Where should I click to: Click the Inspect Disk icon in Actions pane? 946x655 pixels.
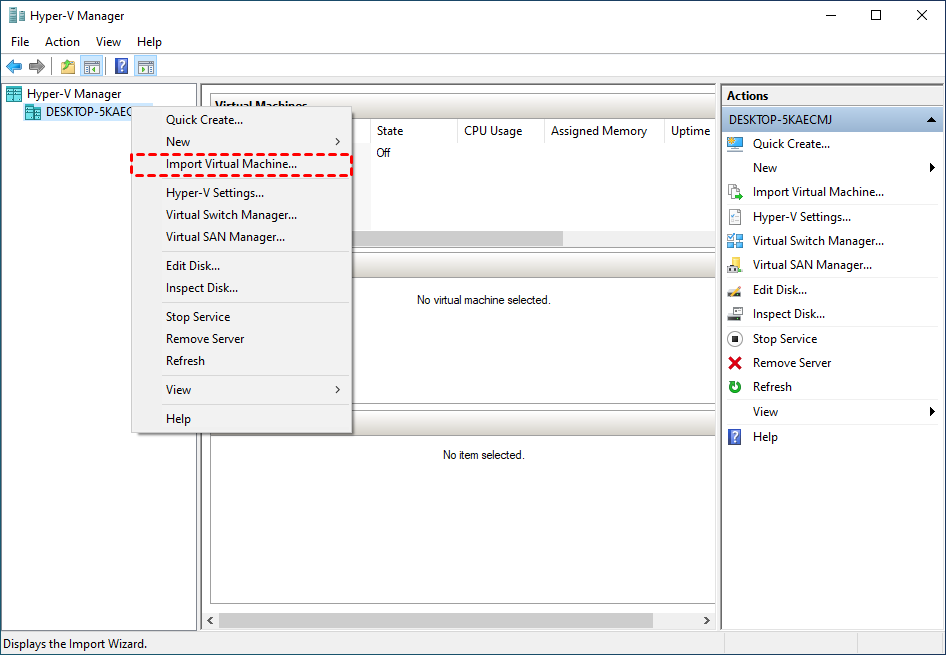735,314
